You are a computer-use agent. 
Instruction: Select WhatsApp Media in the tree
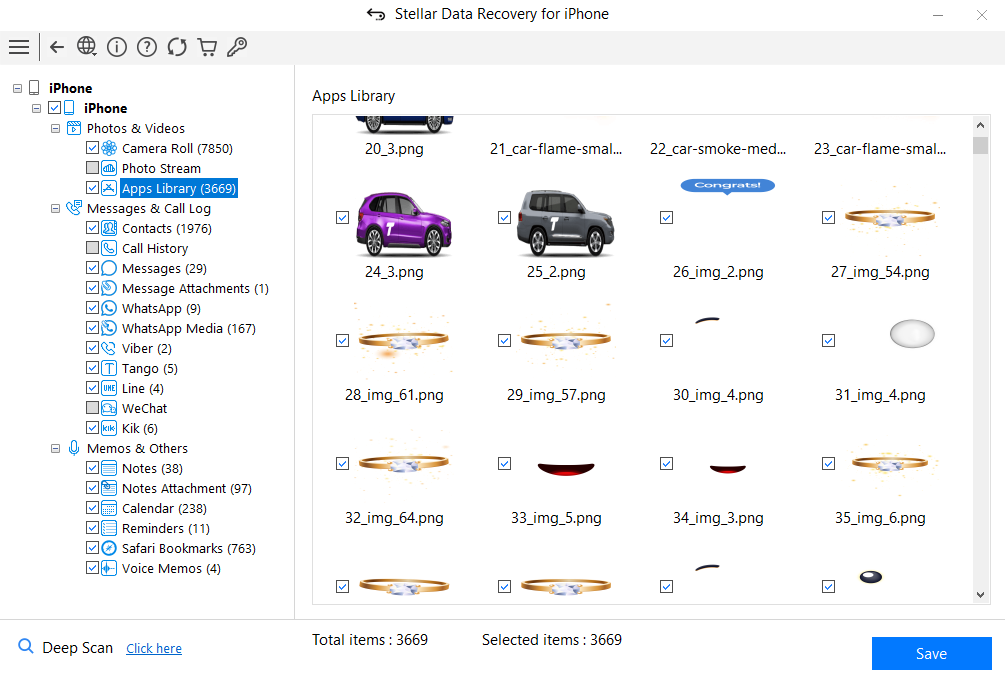[188, 328]
